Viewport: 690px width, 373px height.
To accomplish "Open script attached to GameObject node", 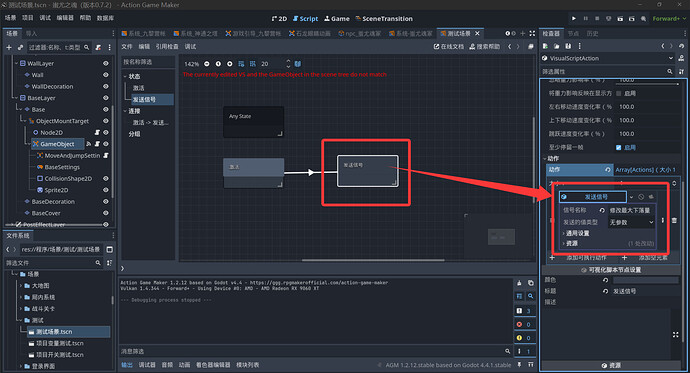I will (x=97, y=144).
